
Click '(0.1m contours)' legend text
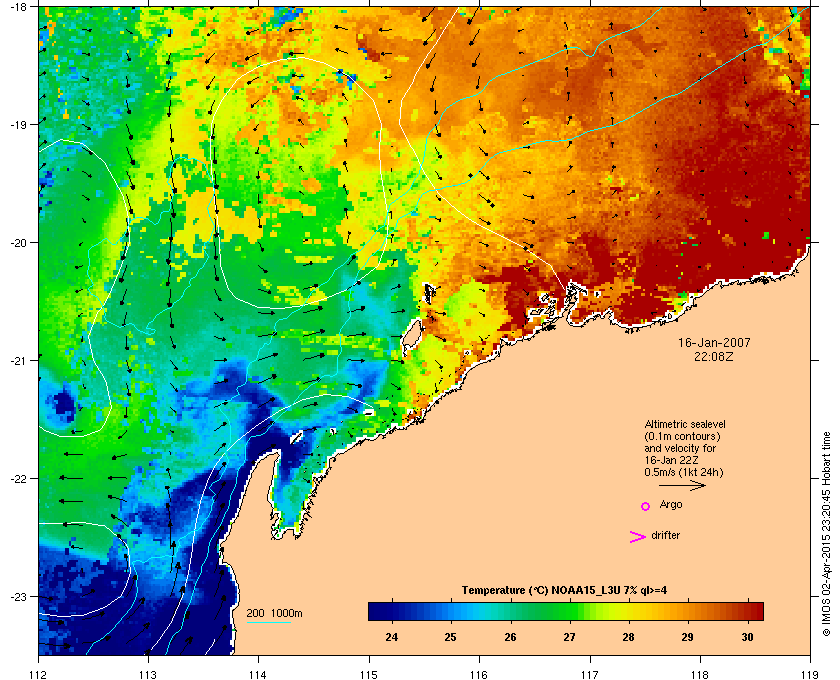coord(682,436)
